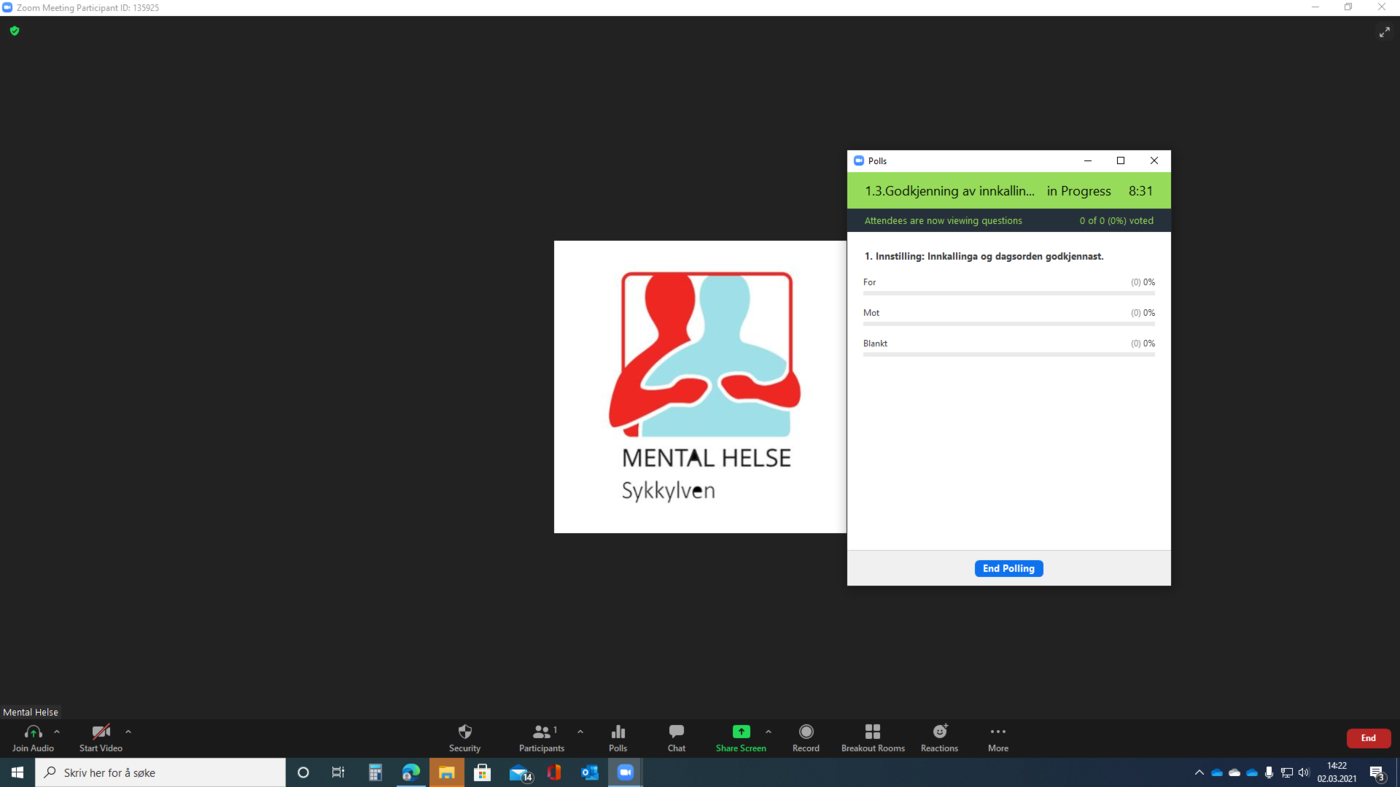
Task: Click the Mental Helse Sykkylven logo thumbnail
Action: pos(700,387)
